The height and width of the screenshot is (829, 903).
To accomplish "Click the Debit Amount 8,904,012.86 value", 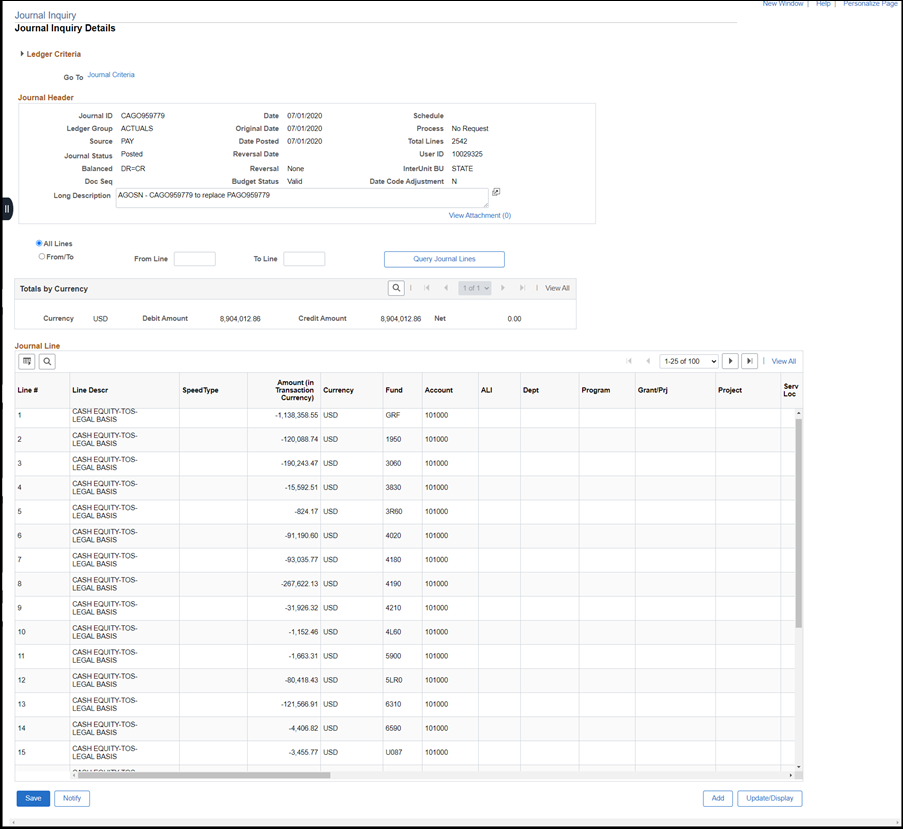I will pyautogui.click(x=240, y=319).
